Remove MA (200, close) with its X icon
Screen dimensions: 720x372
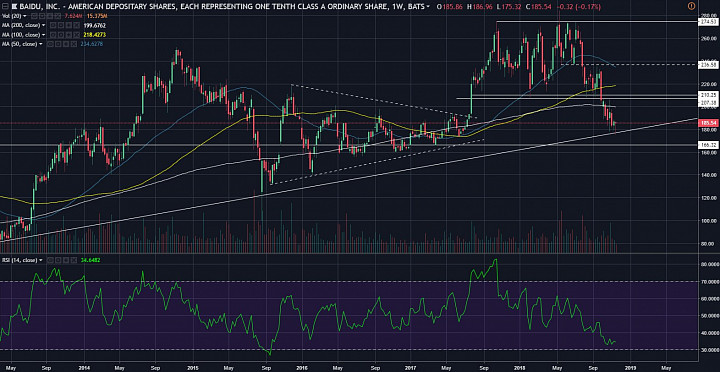pos(76,25)
